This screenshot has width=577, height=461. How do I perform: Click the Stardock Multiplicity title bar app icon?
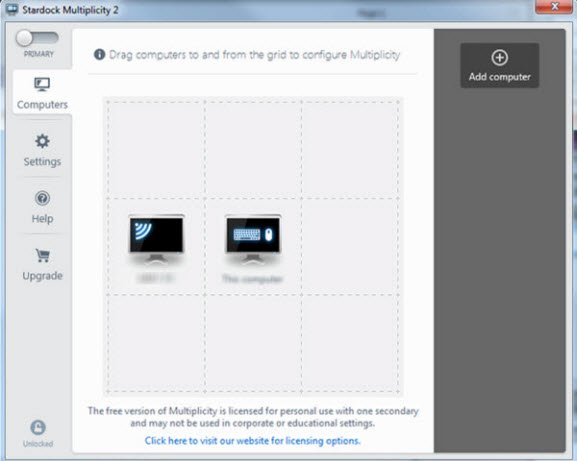point(12,10)
